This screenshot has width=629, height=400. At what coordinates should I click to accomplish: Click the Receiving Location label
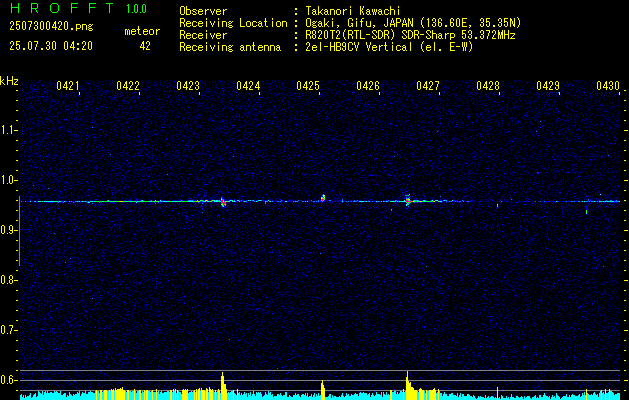tap(233, 23)
